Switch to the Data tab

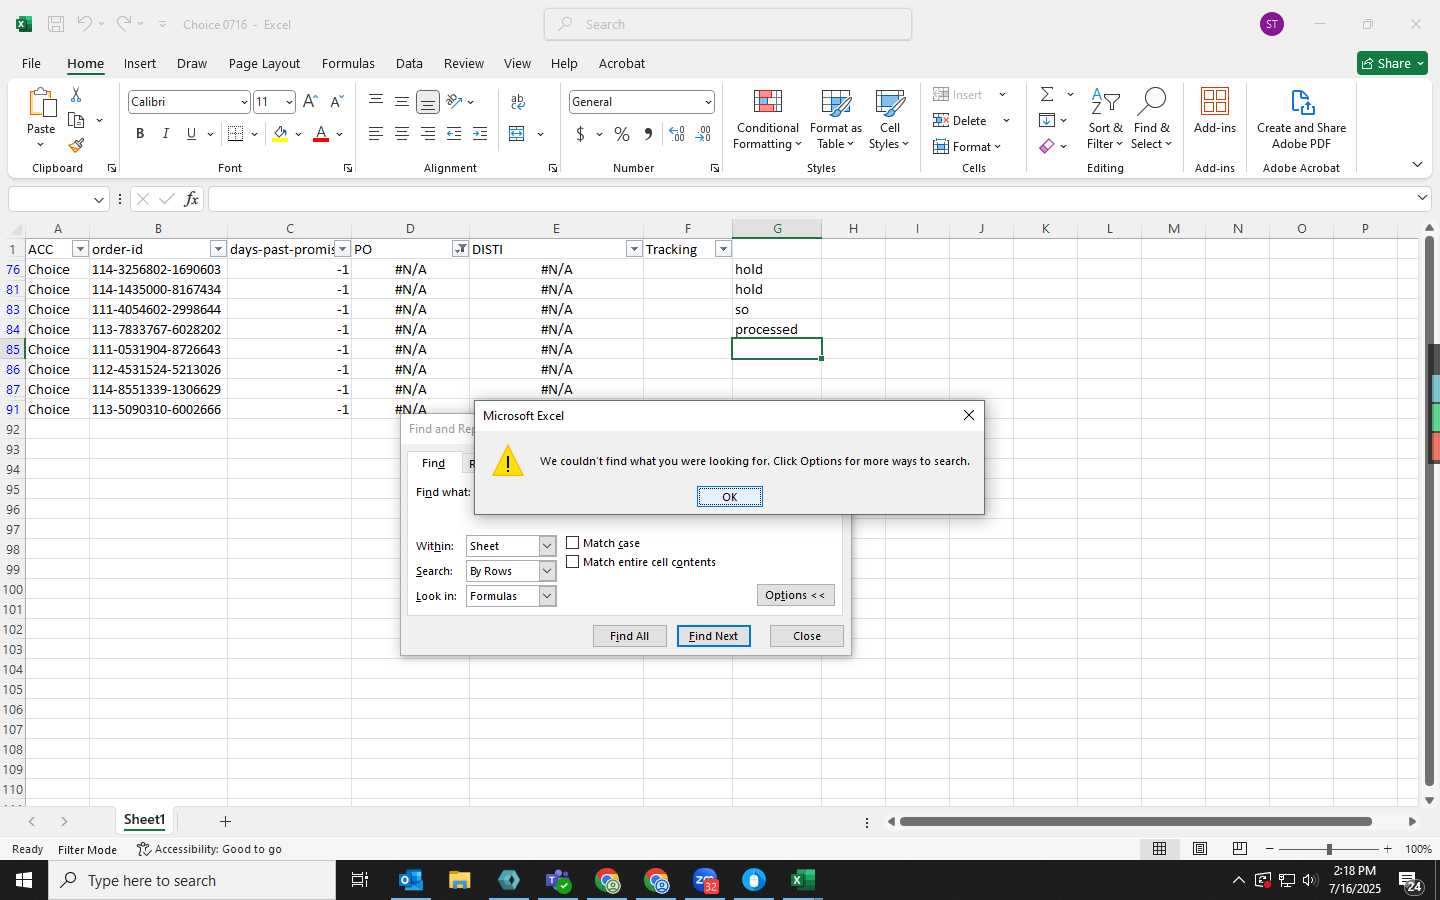(x=409, y=63)
